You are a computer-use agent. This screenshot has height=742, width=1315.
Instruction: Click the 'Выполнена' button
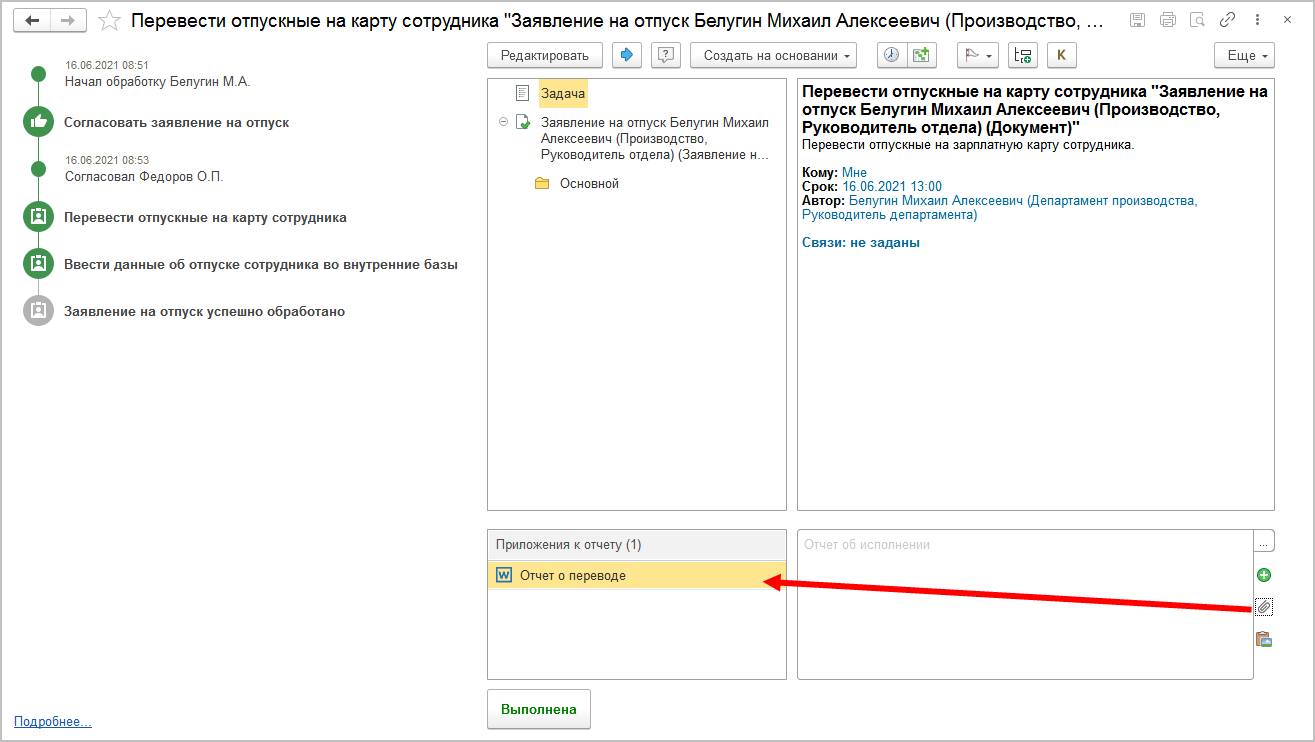(539, 709)
